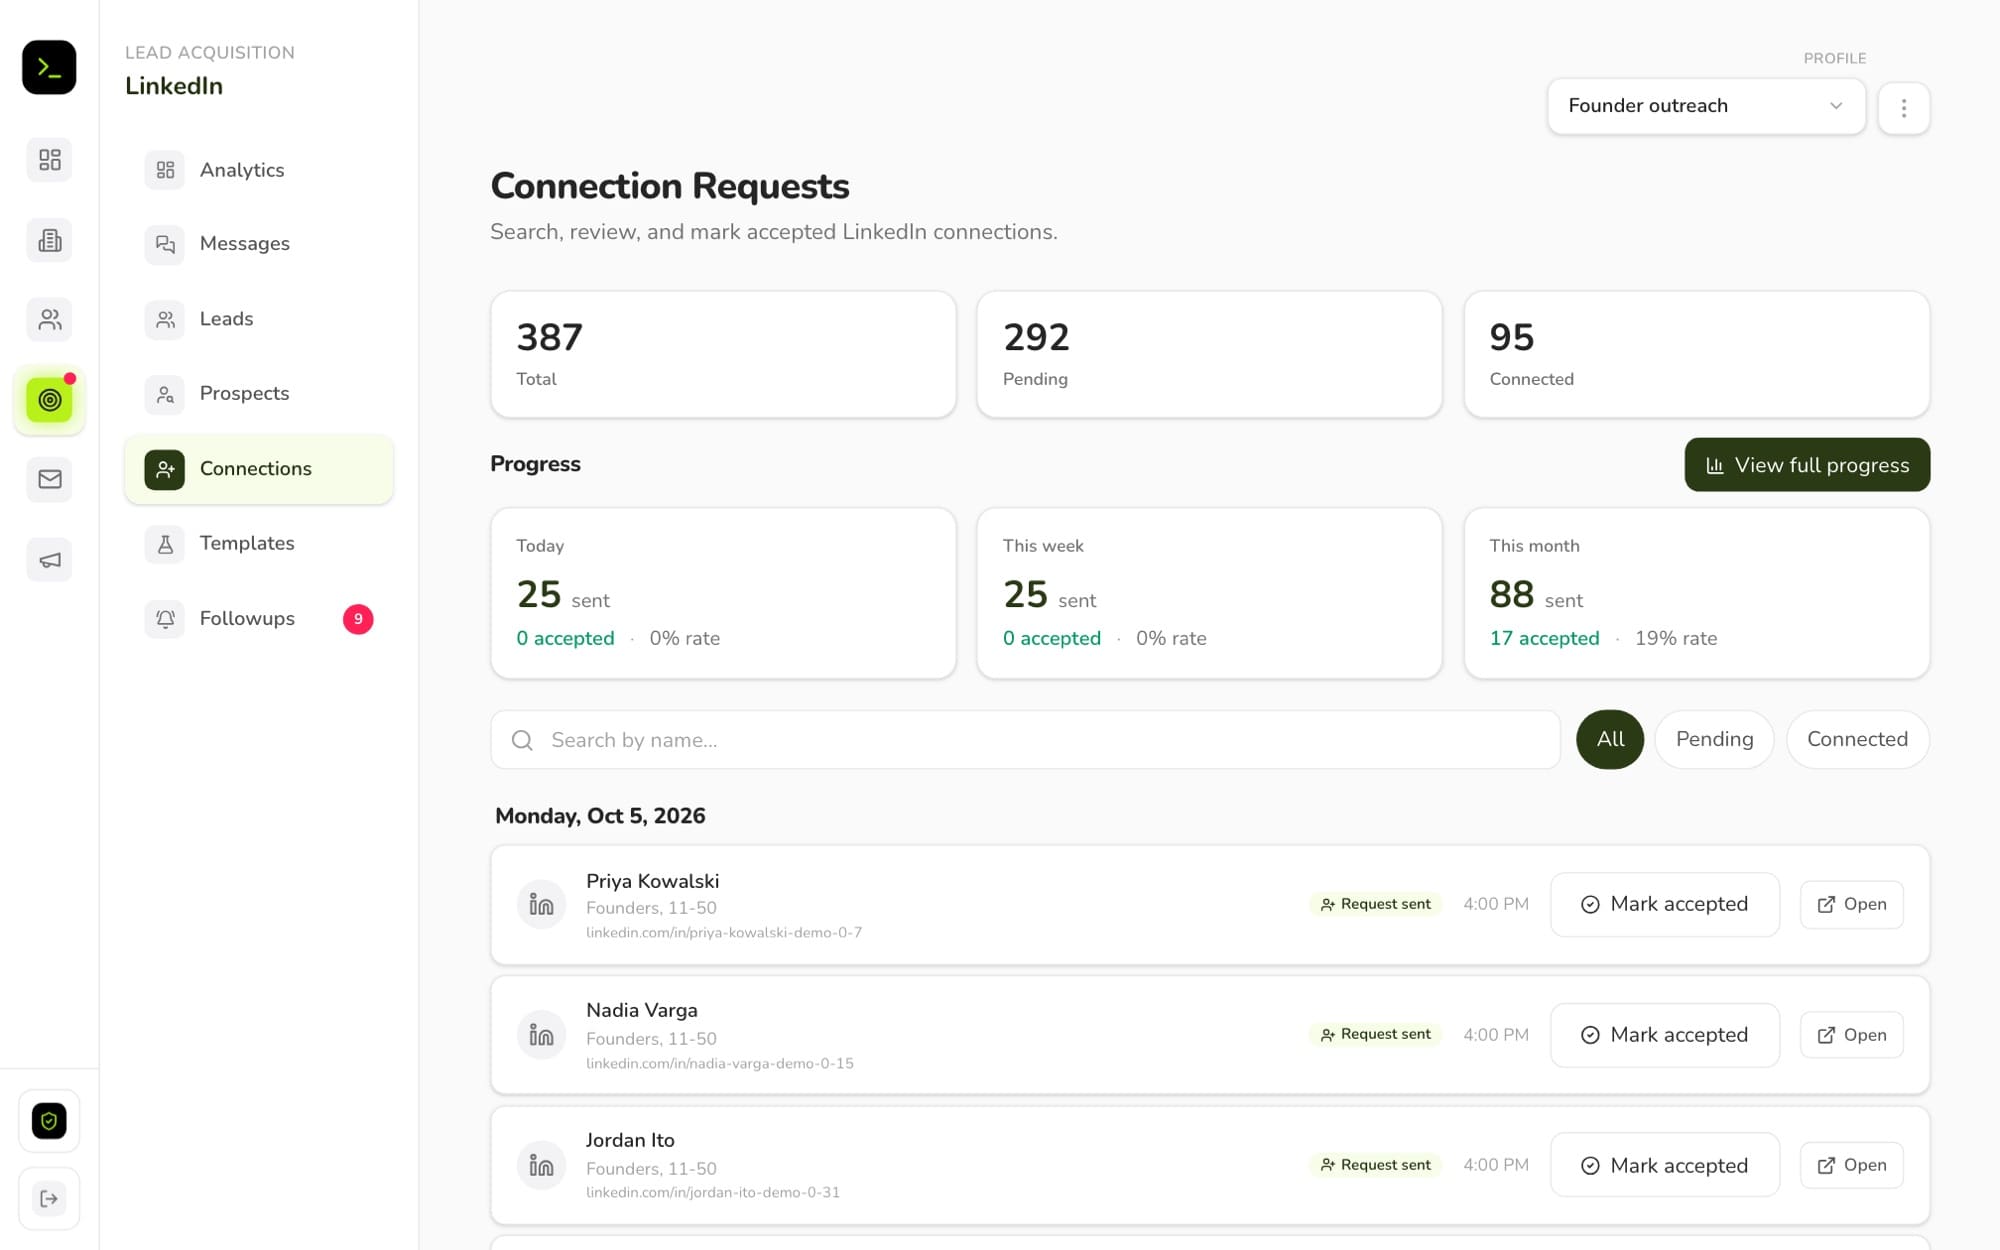Click View full progress button
The height and width of the screenshot is (1250, 2000).
point(1807,465)
